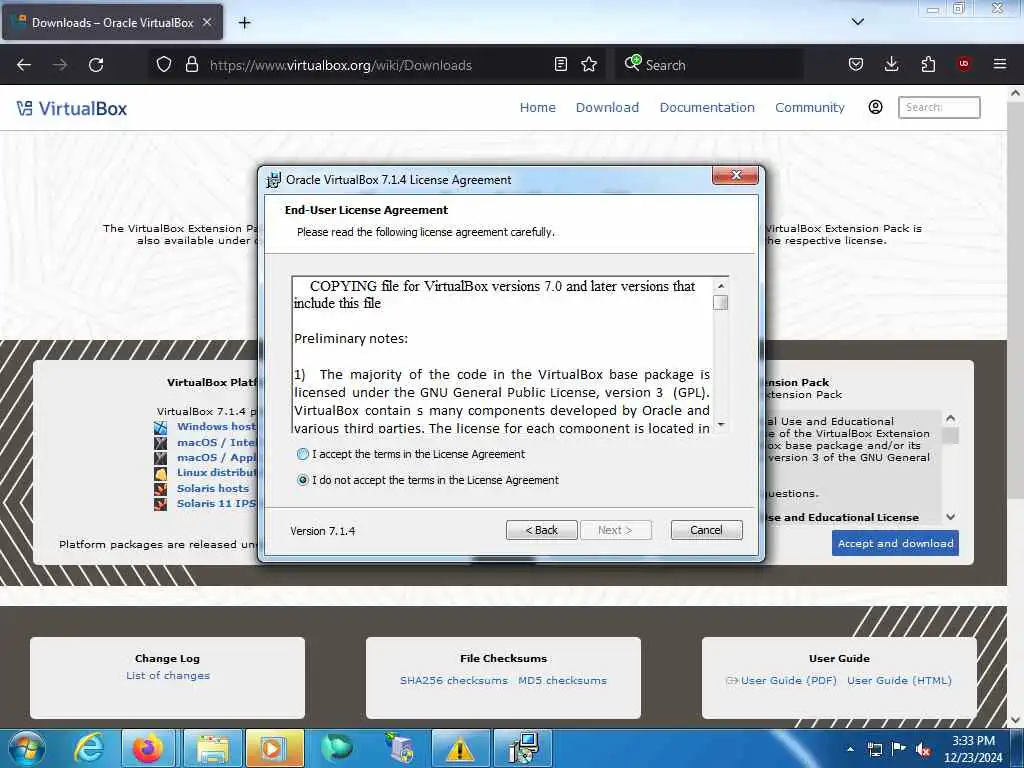Open the Download menu item
The width and height of the screenshot is (1024, 768).
607,108
